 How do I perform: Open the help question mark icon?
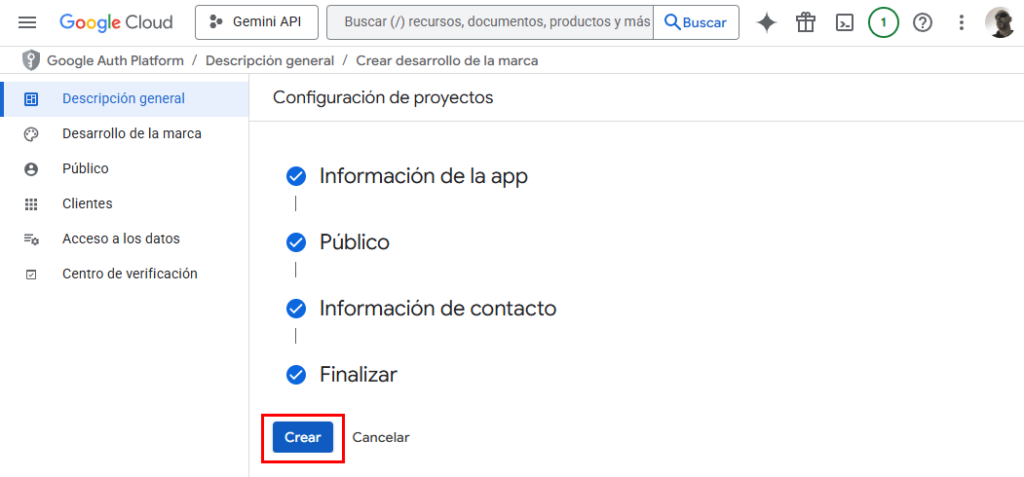coord(922,22)
